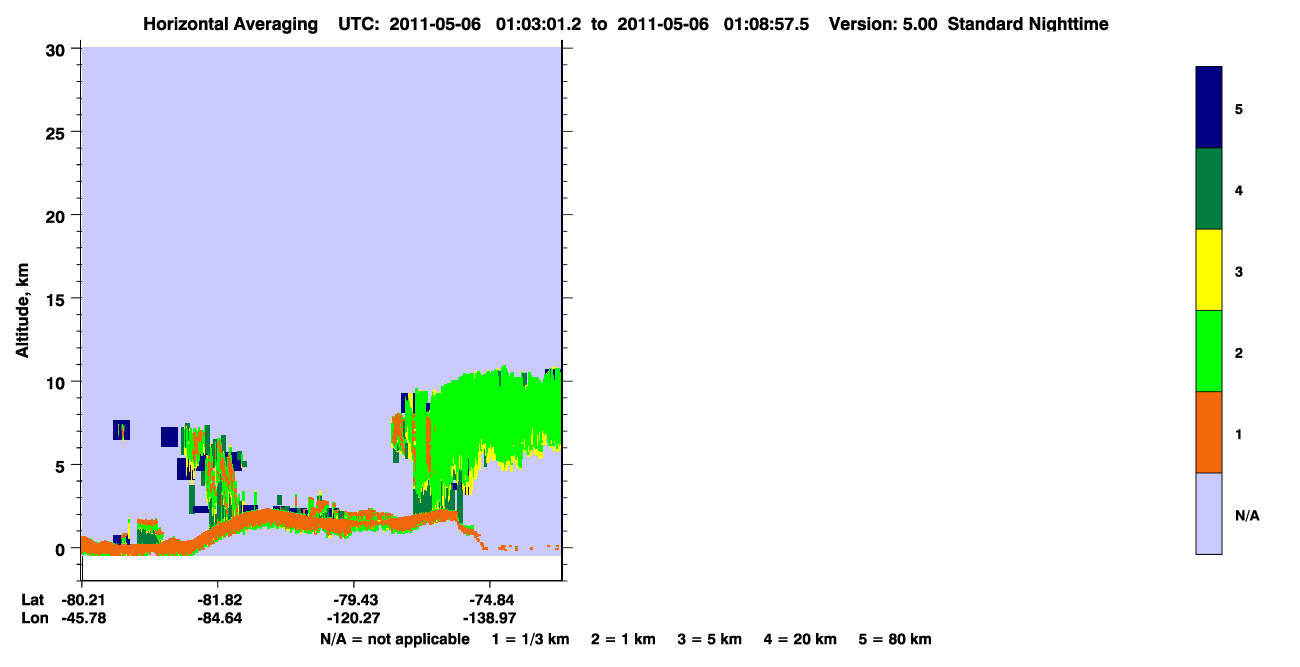Click the orange colorbar segment labeled 1
The image size is (1300, 667).
click(x=1209, y=432)
